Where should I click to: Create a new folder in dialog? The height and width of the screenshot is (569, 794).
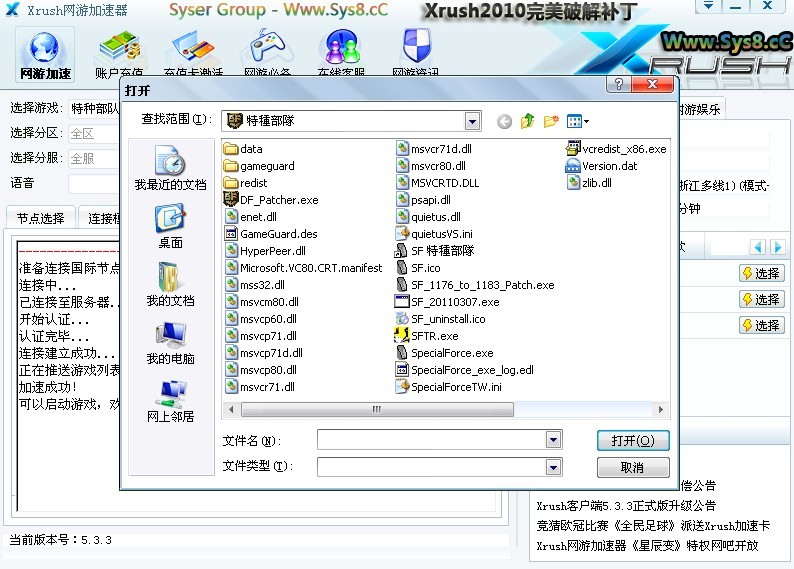[x=551, y=121]
